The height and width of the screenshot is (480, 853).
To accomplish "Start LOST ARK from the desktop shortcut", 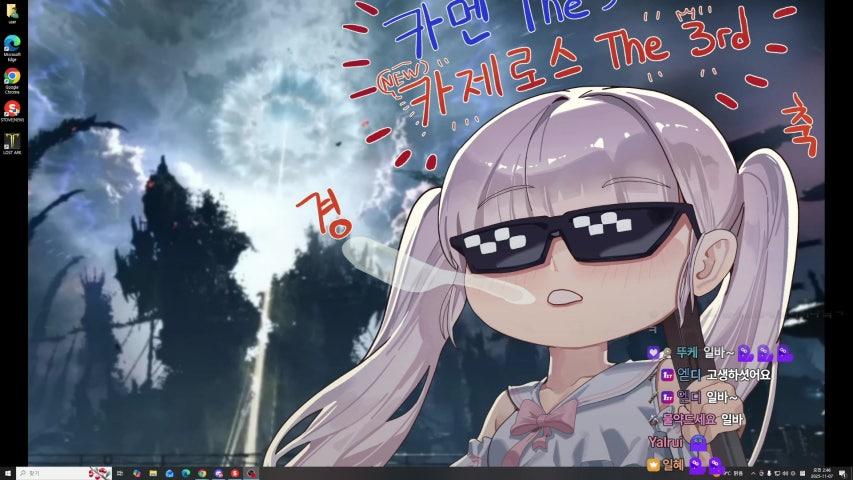I will coord(12,144).
